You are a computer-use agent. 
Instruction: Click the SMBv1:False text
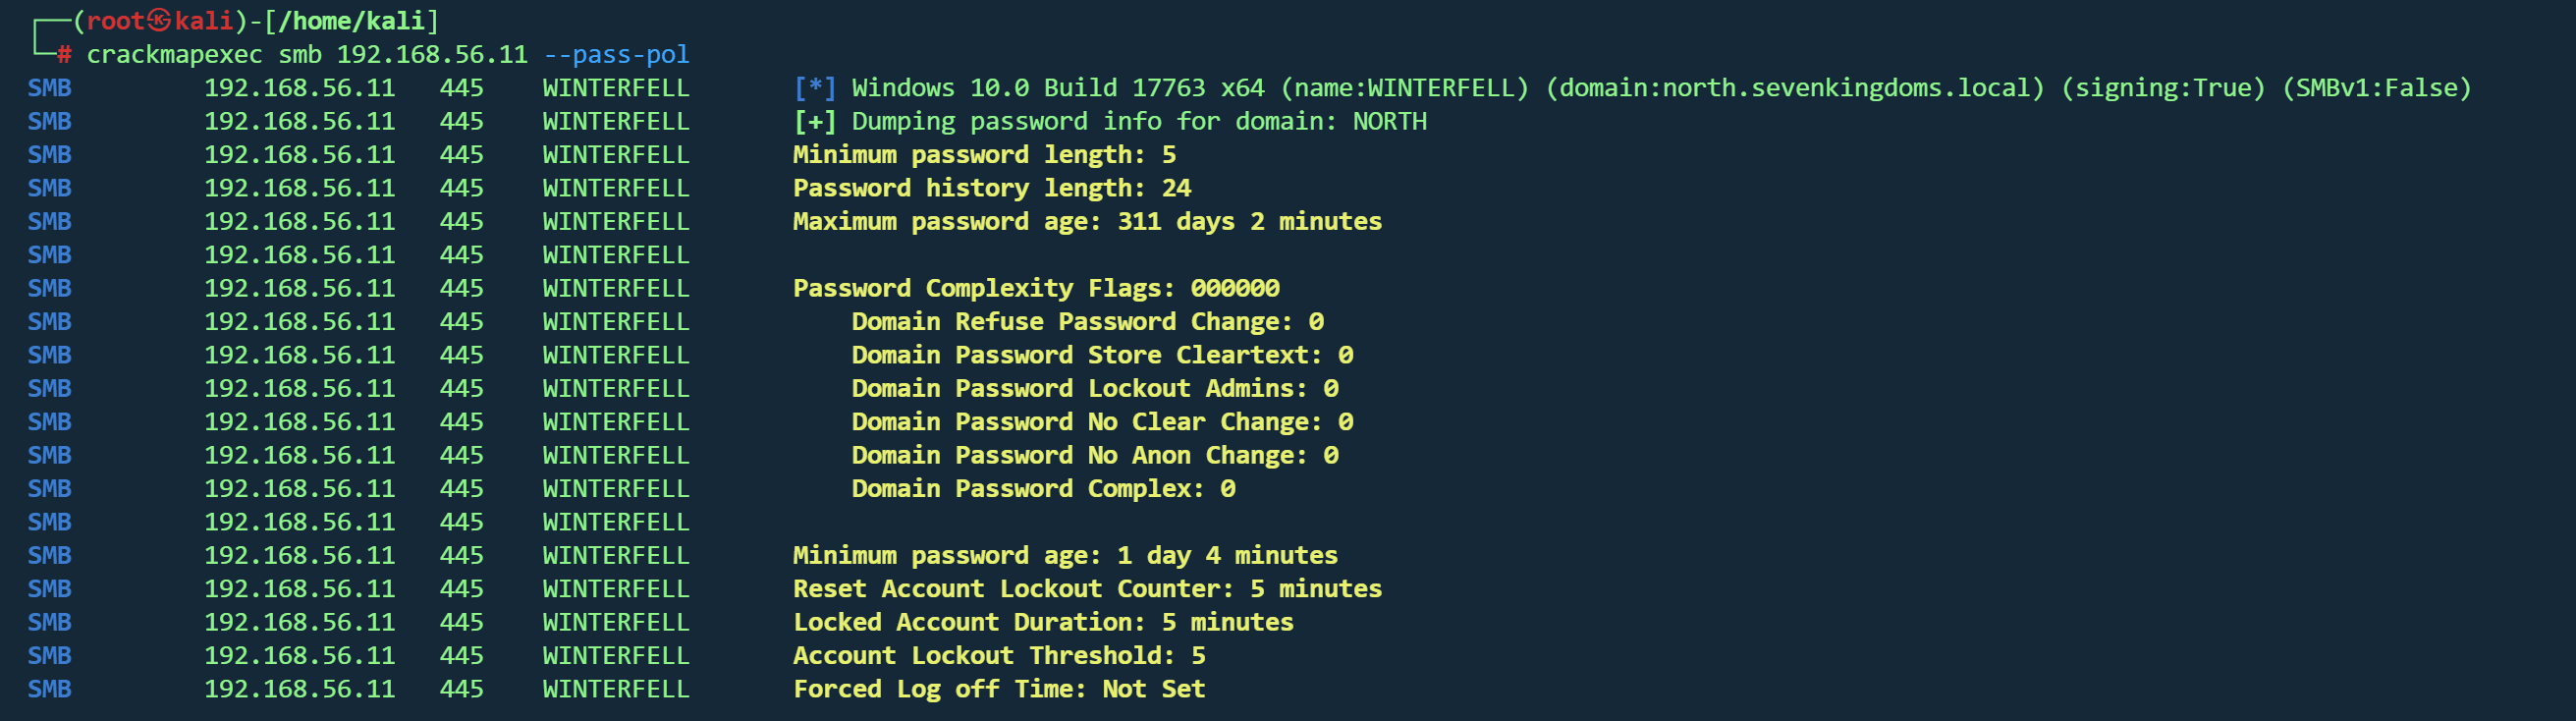2376,88
